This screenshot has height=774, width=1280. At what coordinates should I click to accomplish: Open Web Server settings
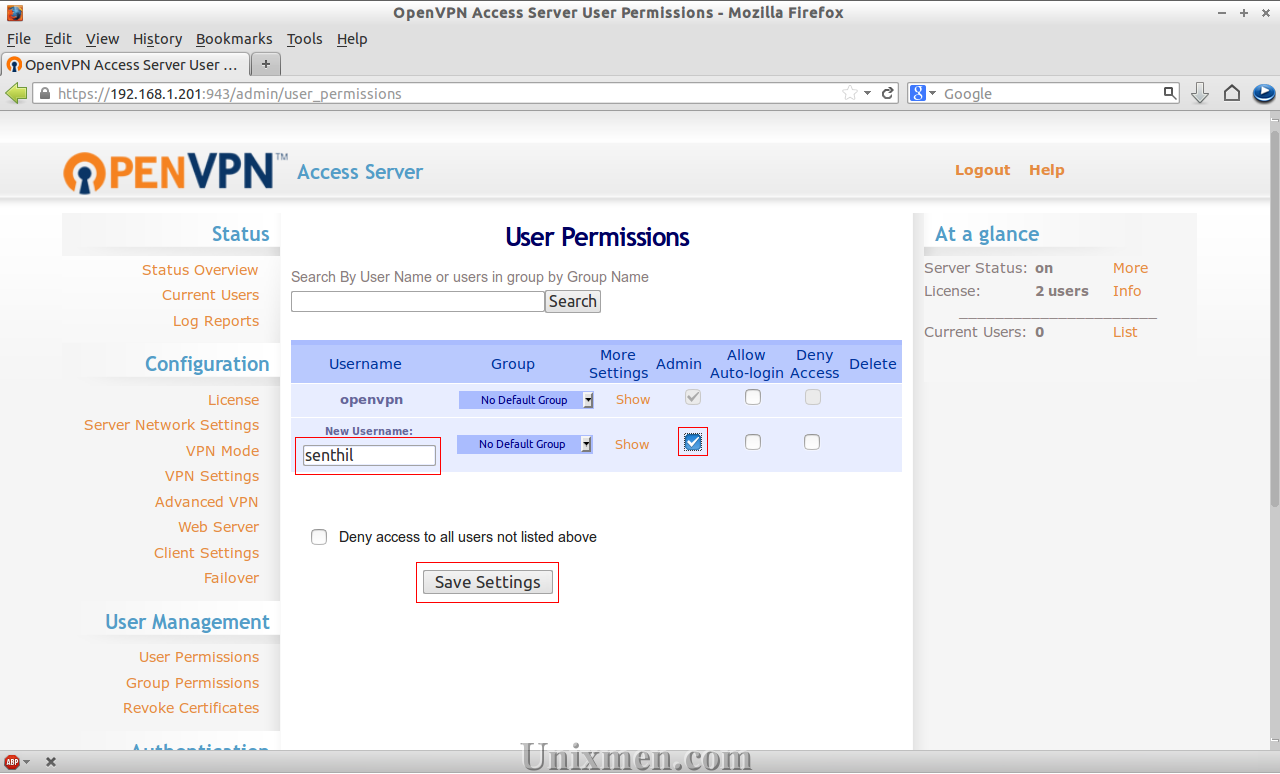pyautogui.click(x=218, y=527)
